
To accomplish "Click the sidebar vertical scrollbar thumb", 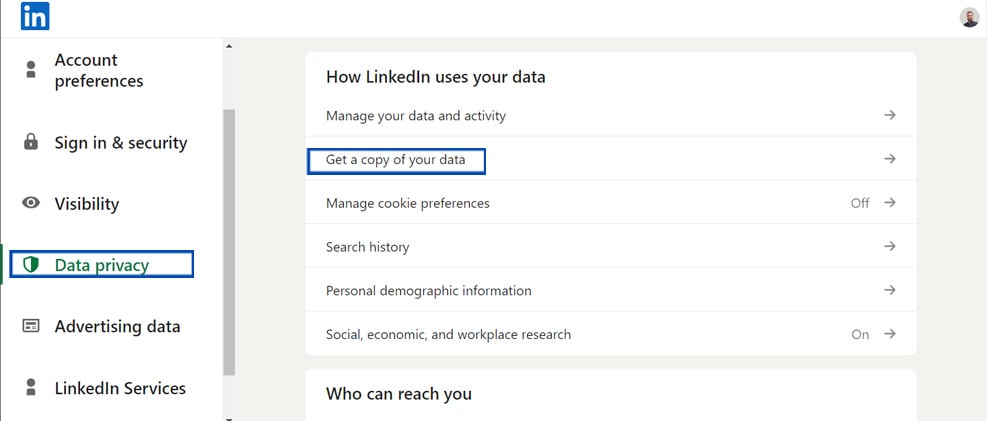I will click(229, 240).
